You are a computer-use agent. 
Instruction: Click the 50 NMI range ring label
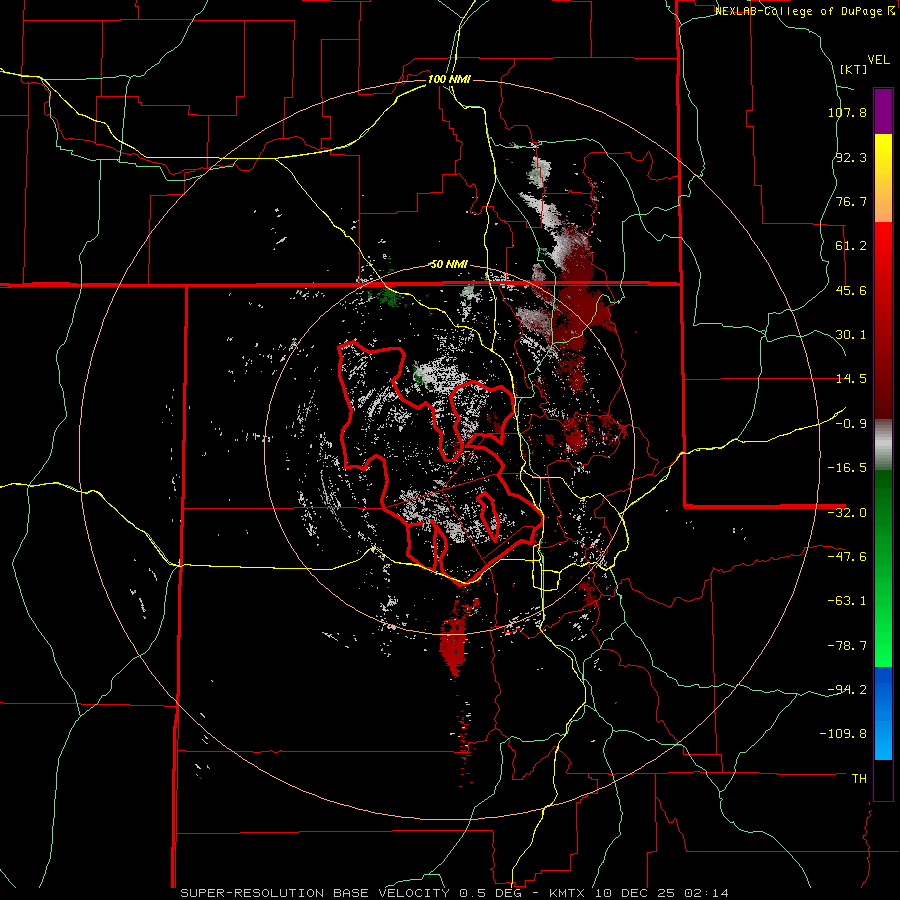pos(449,265)
